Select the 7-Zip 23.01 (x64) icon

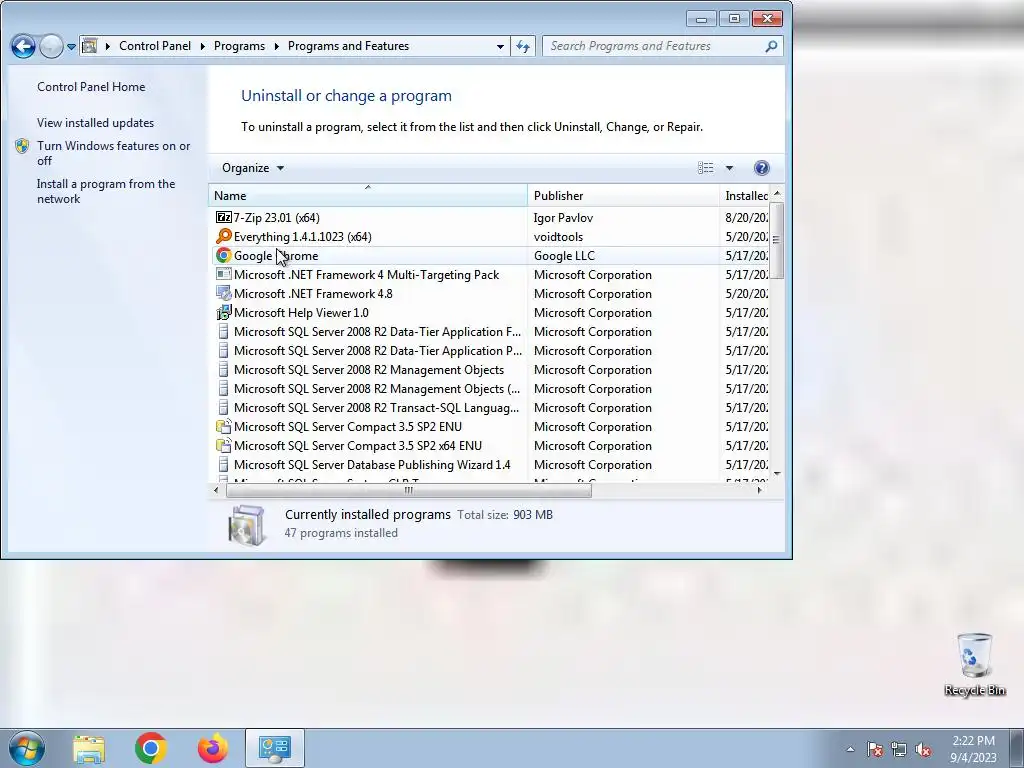223,217
